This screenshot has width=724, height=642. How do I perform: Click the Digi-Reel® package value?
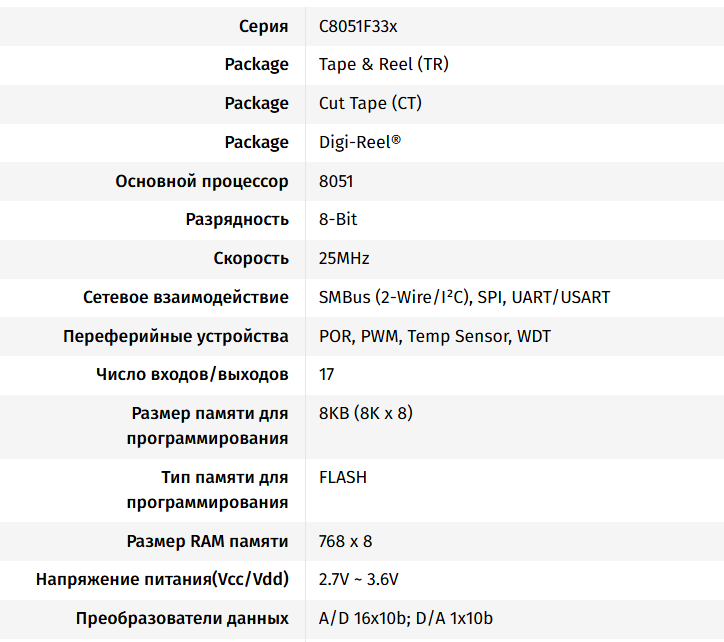pos(360,143)
